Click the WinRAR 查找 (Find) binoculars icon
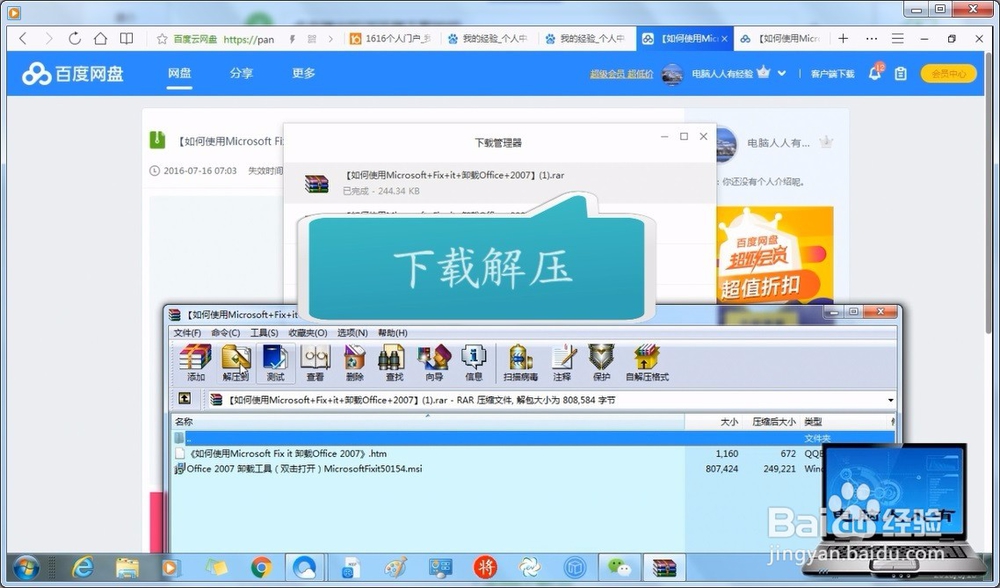The image size is (1000, 588). [x=394, y=363]
